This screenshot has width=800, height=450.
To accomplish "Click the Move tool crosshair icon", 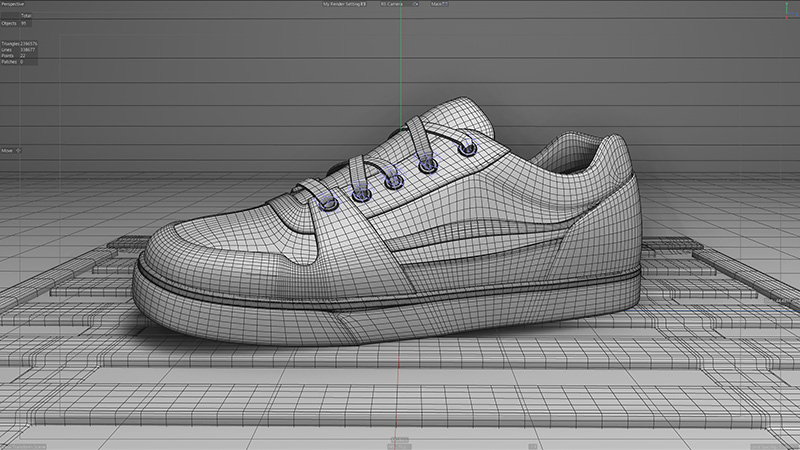I will pyautogui.click(x=19, y=150).
